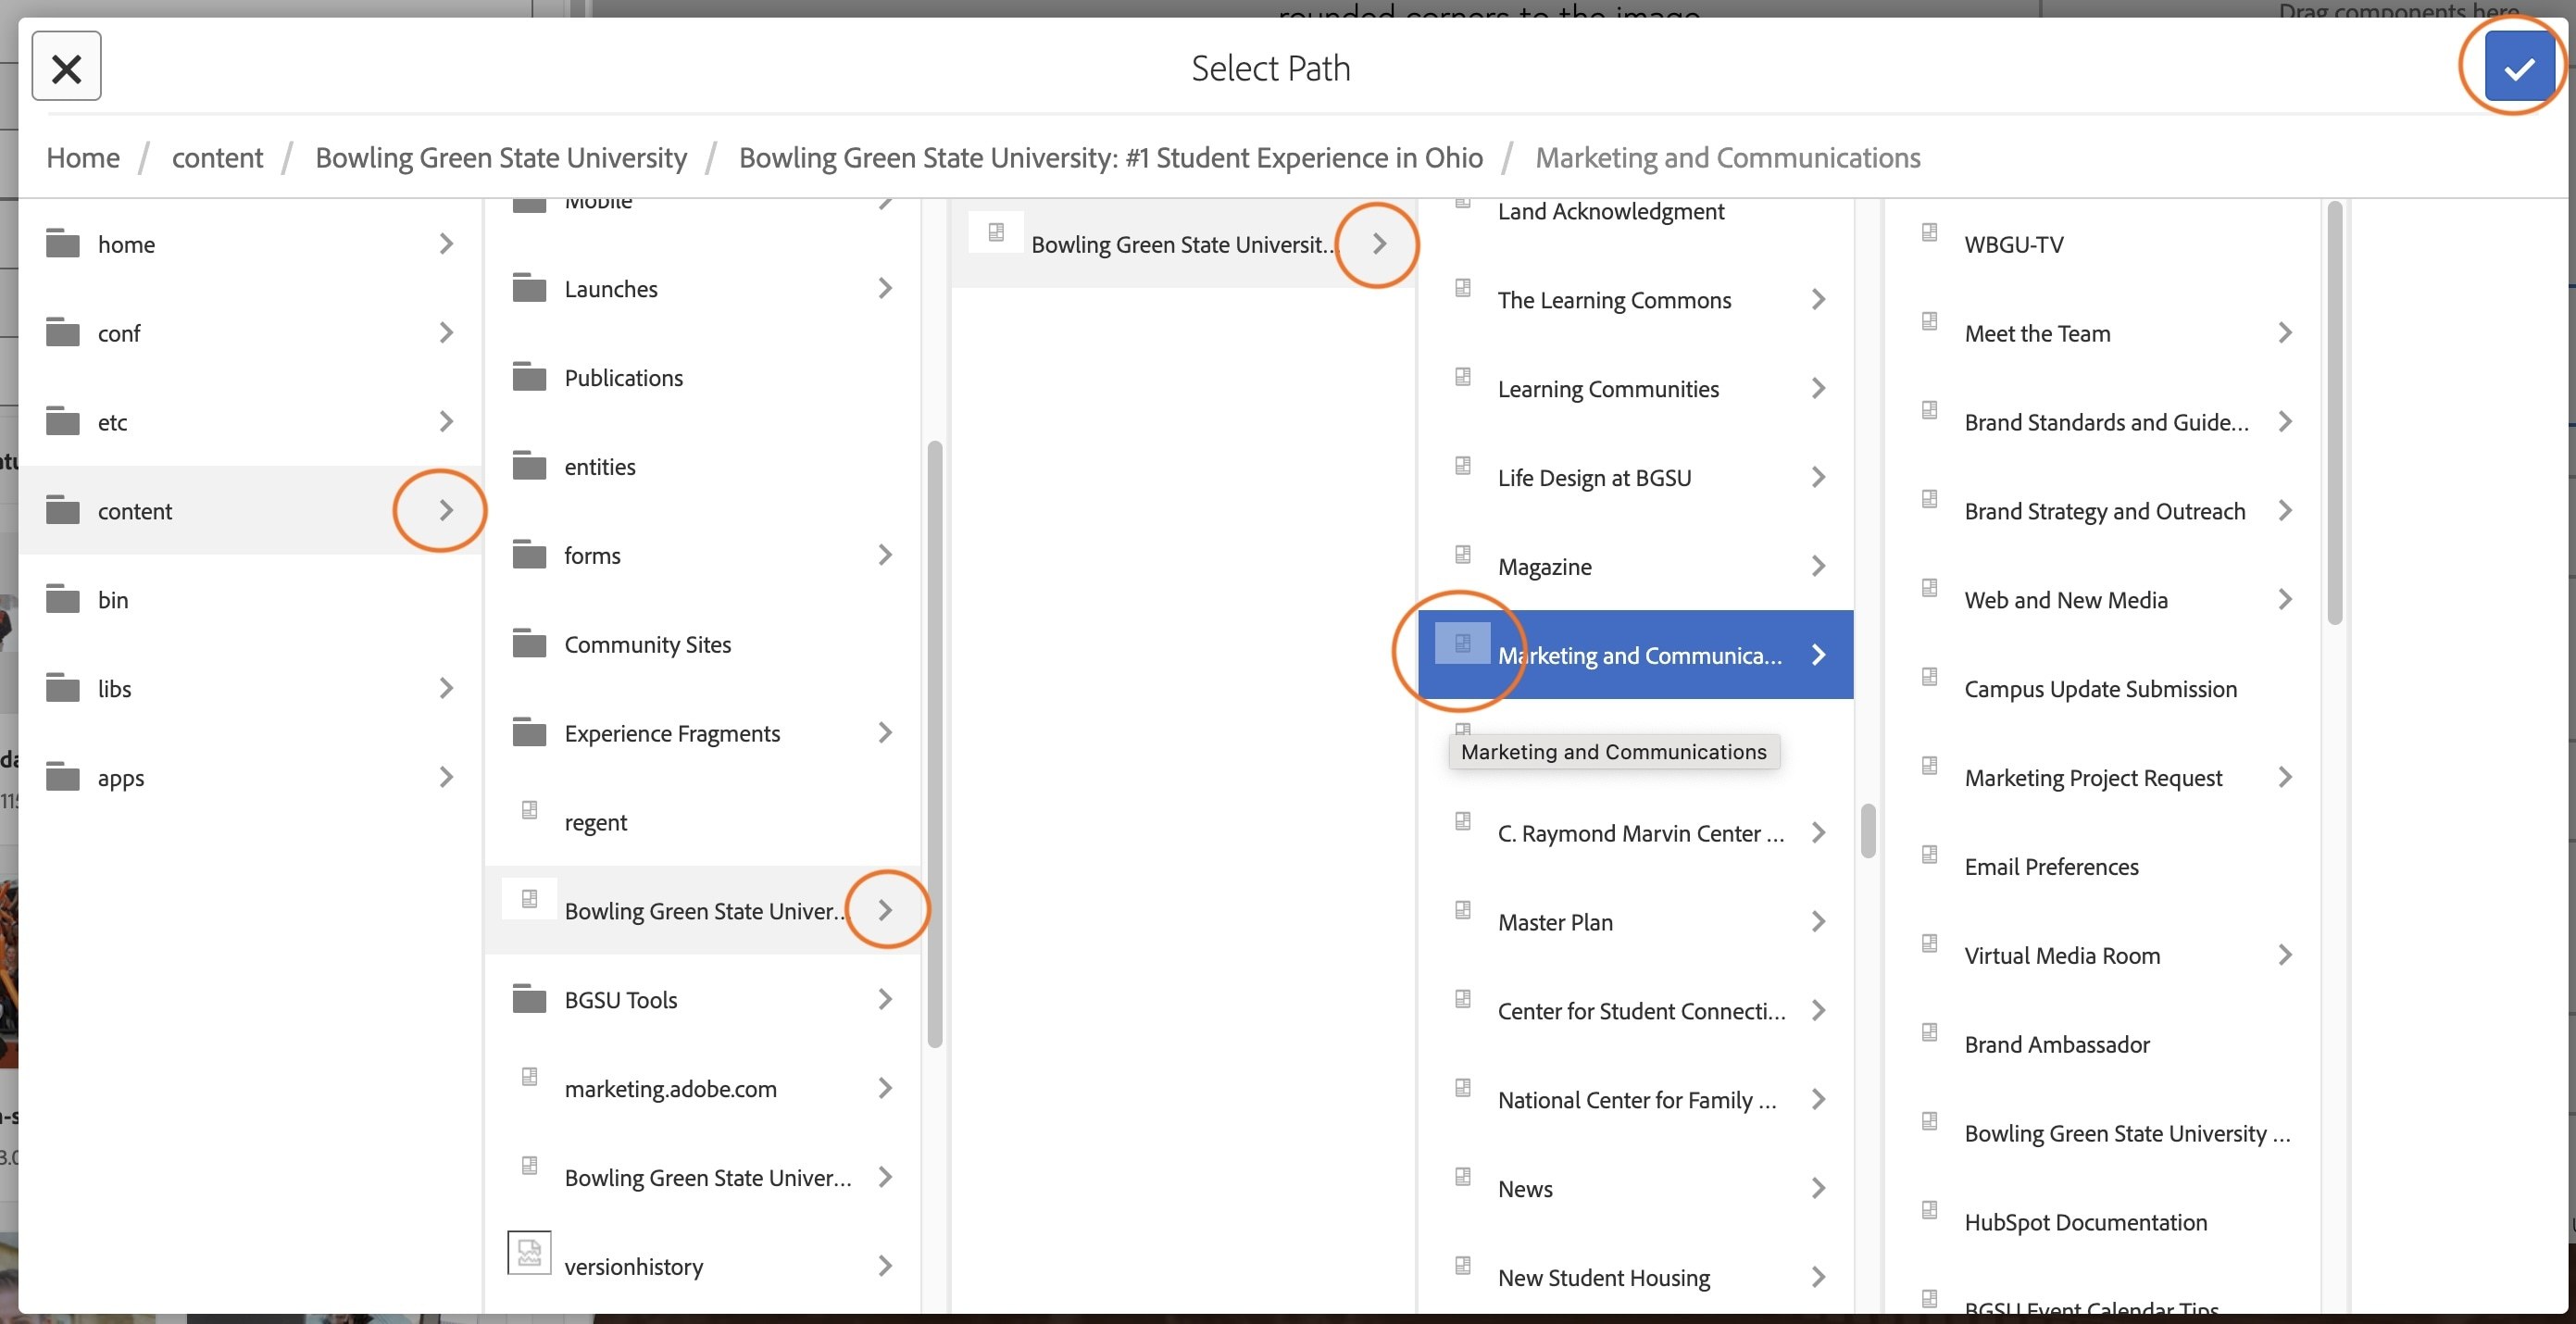Viewport: 2576px width, 1324px height.
Task: Click the second column's vertical scrollbar
Action: (935, 744)
